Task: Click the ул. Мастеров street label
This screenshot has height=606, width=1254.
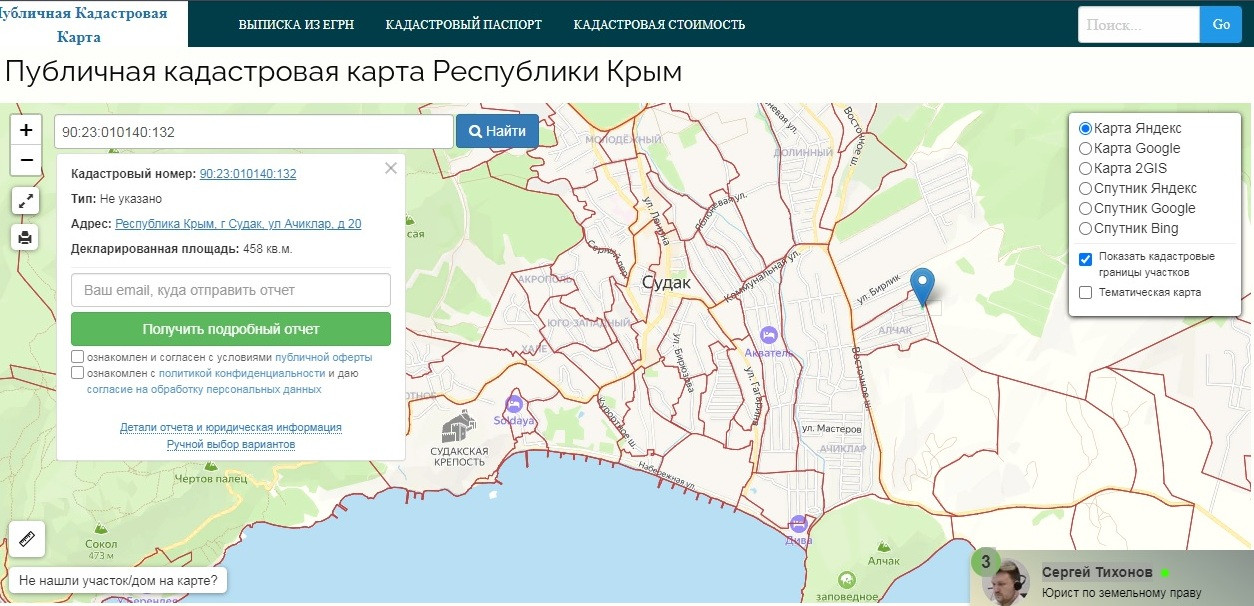Action: [831, 428]
